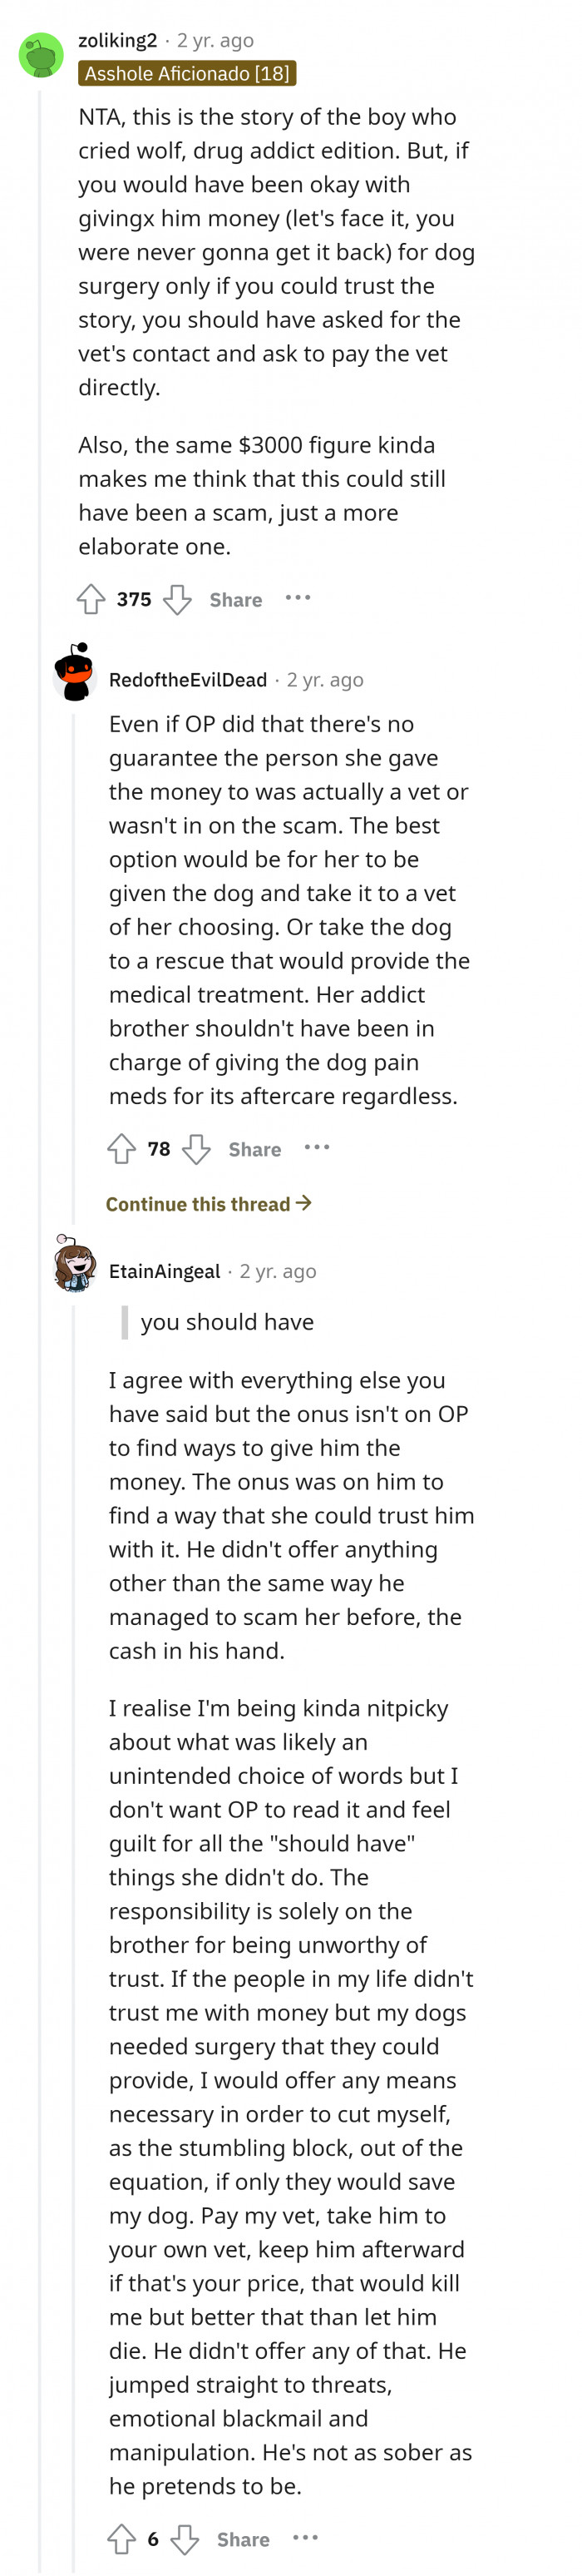Downvote zoliking2's comment
The width and height of the screenshot is (582, 2576).
click(x=177, y=599)
